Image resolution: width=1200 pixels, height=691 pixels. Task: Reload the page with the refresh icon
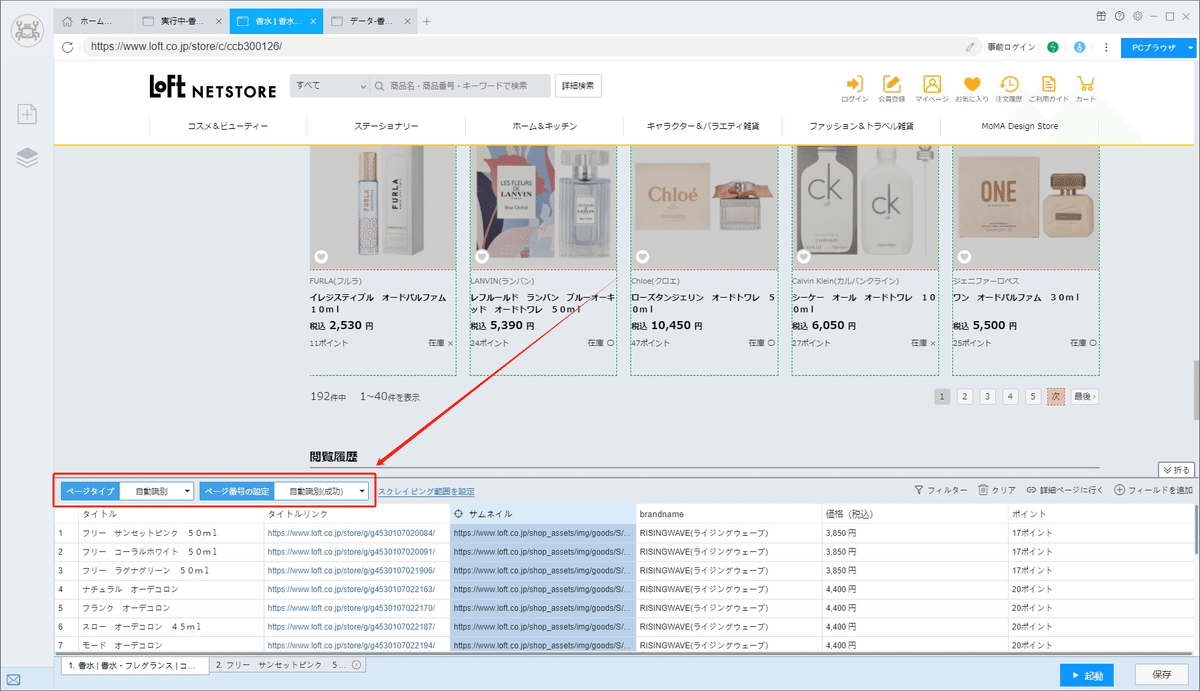coord(68,46)
